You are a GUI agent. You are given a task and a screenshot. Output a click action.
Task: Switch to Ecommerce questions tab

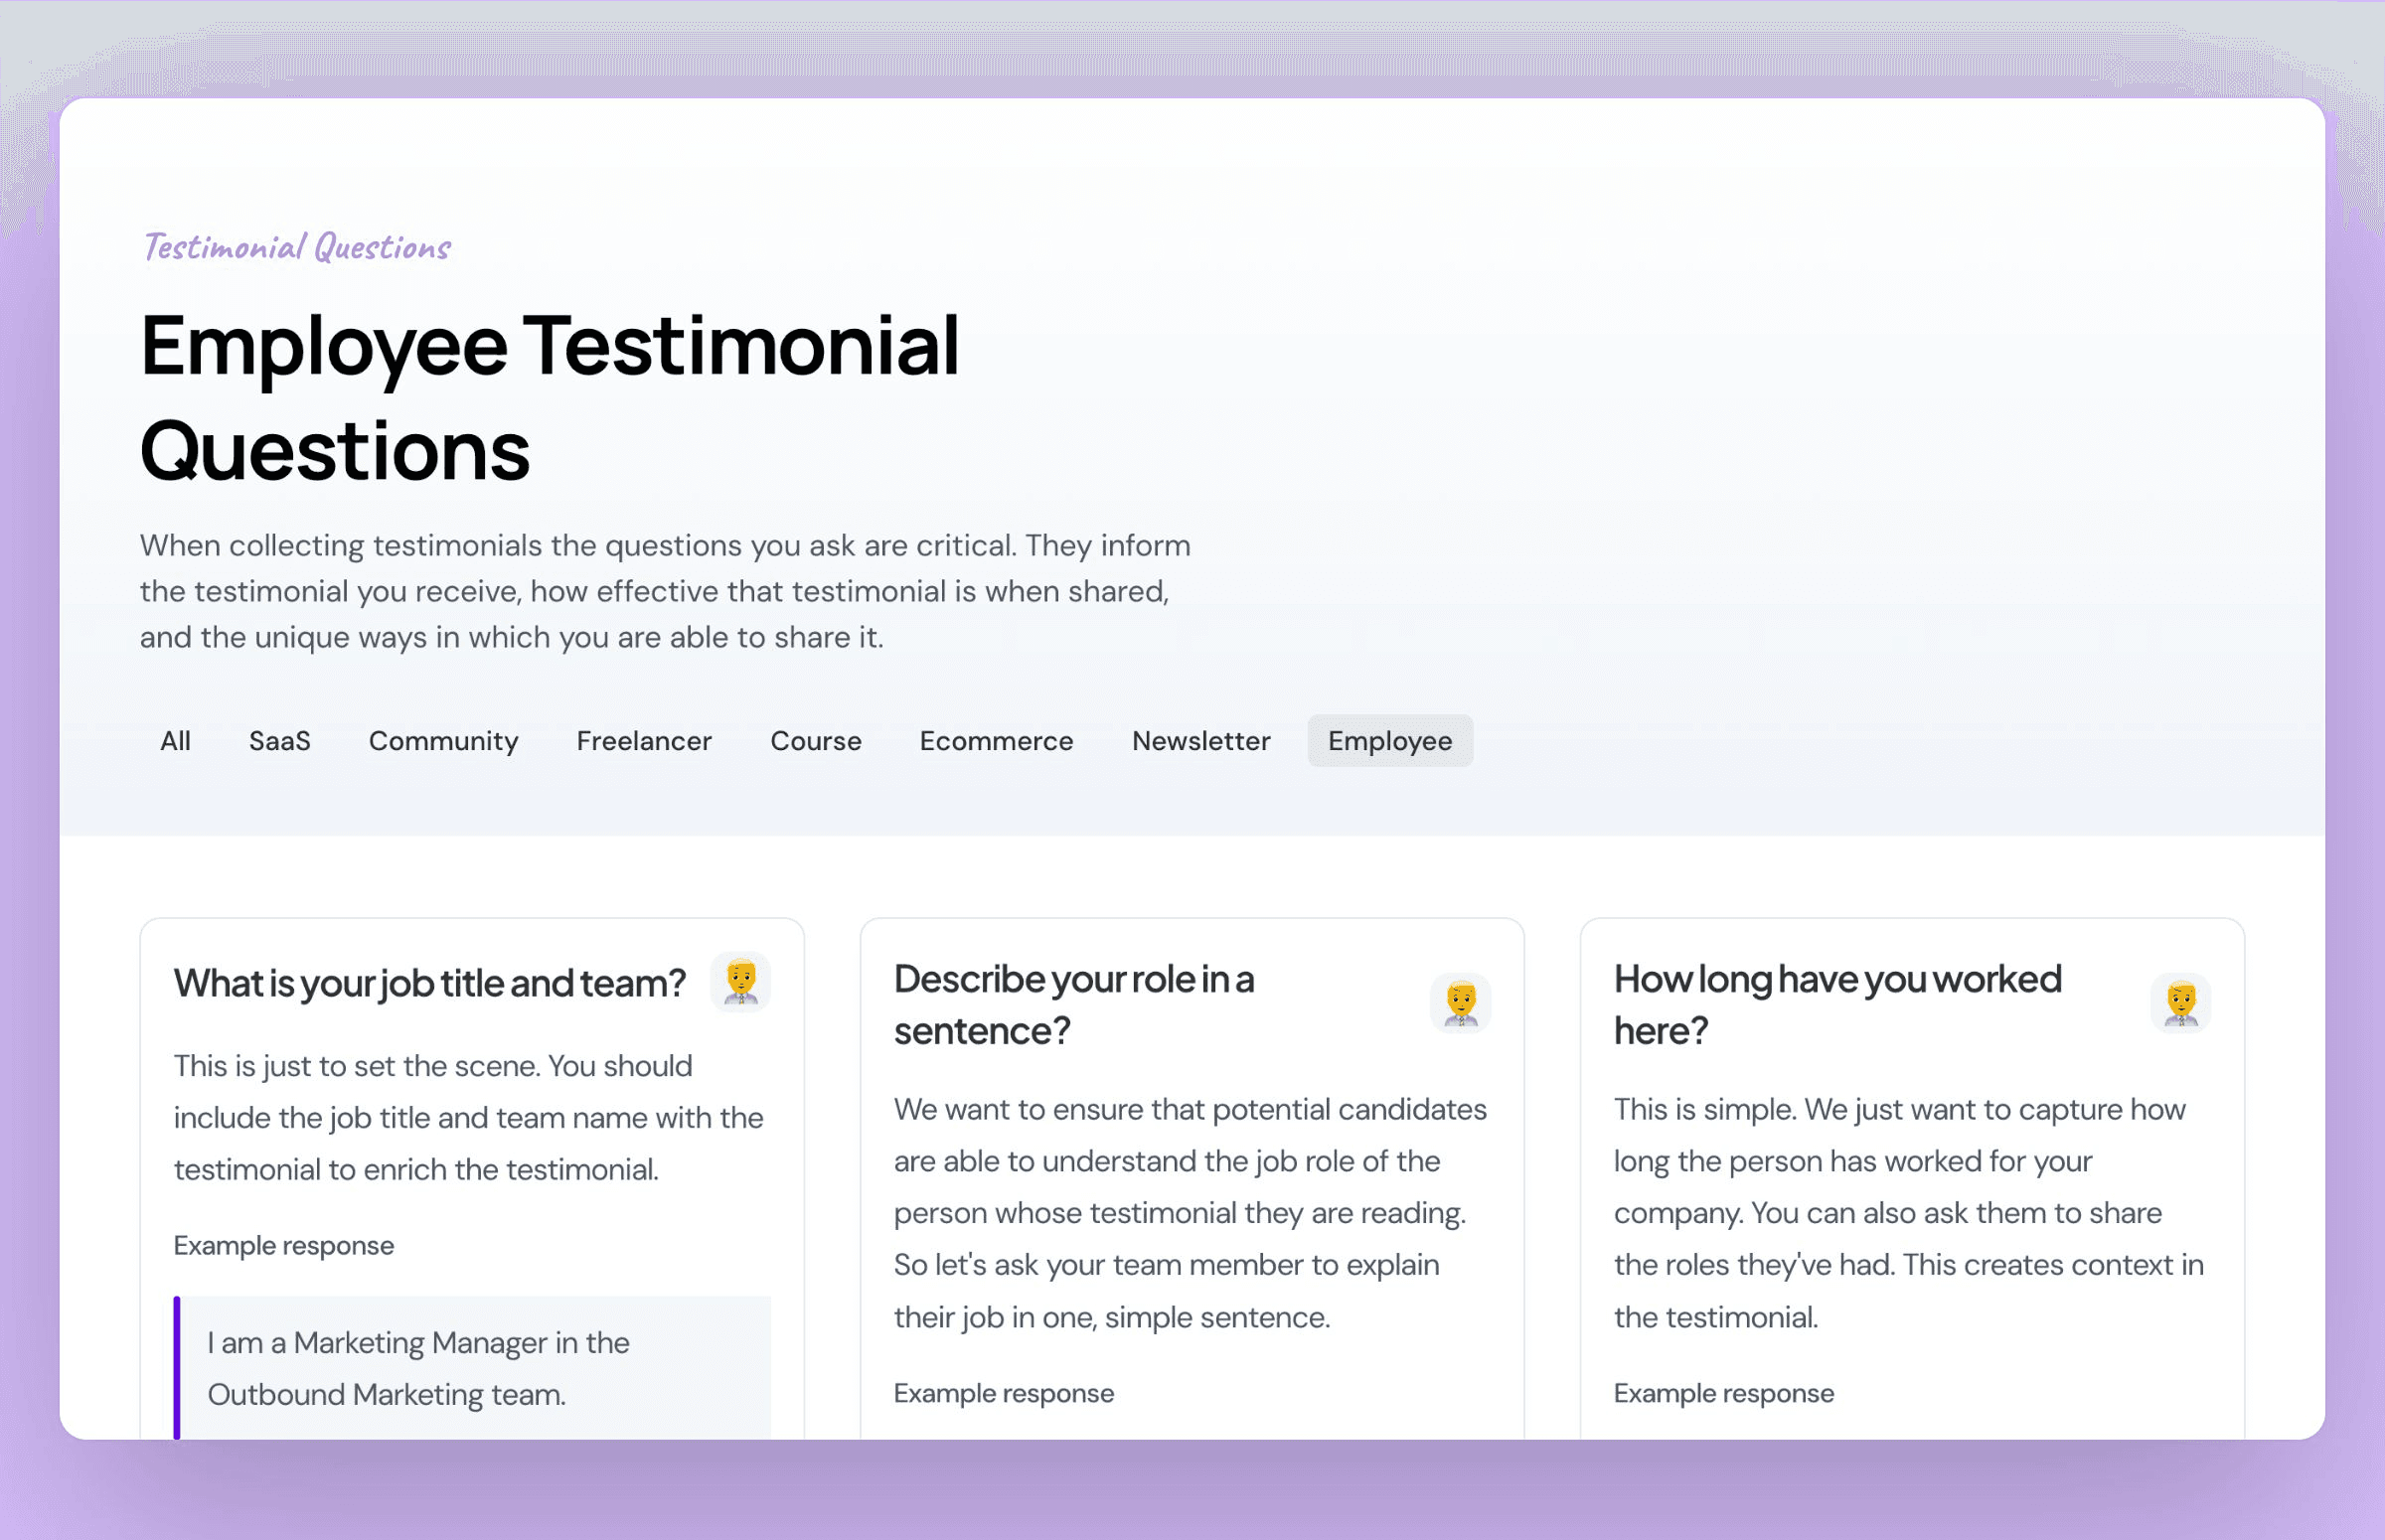click(996, 741)
